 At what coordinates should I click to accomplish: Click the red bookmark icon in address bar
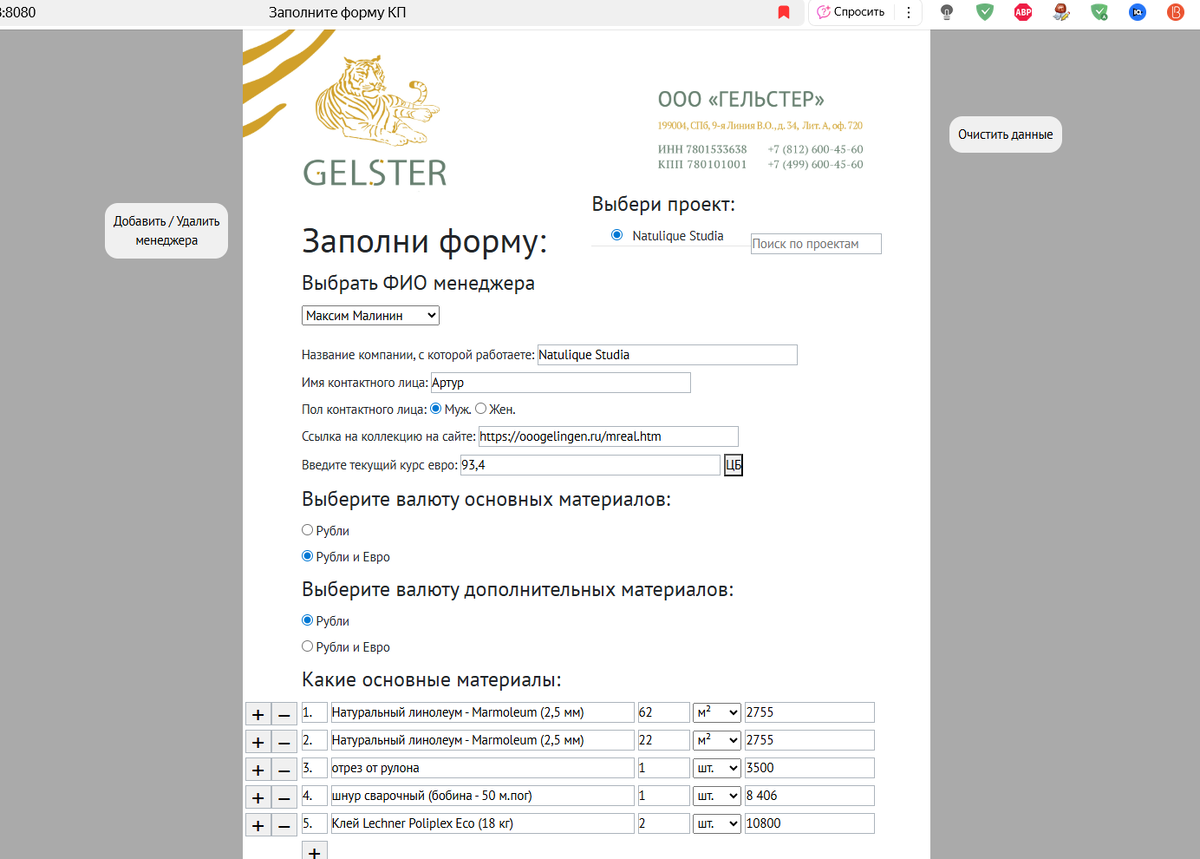pos(784,12)
